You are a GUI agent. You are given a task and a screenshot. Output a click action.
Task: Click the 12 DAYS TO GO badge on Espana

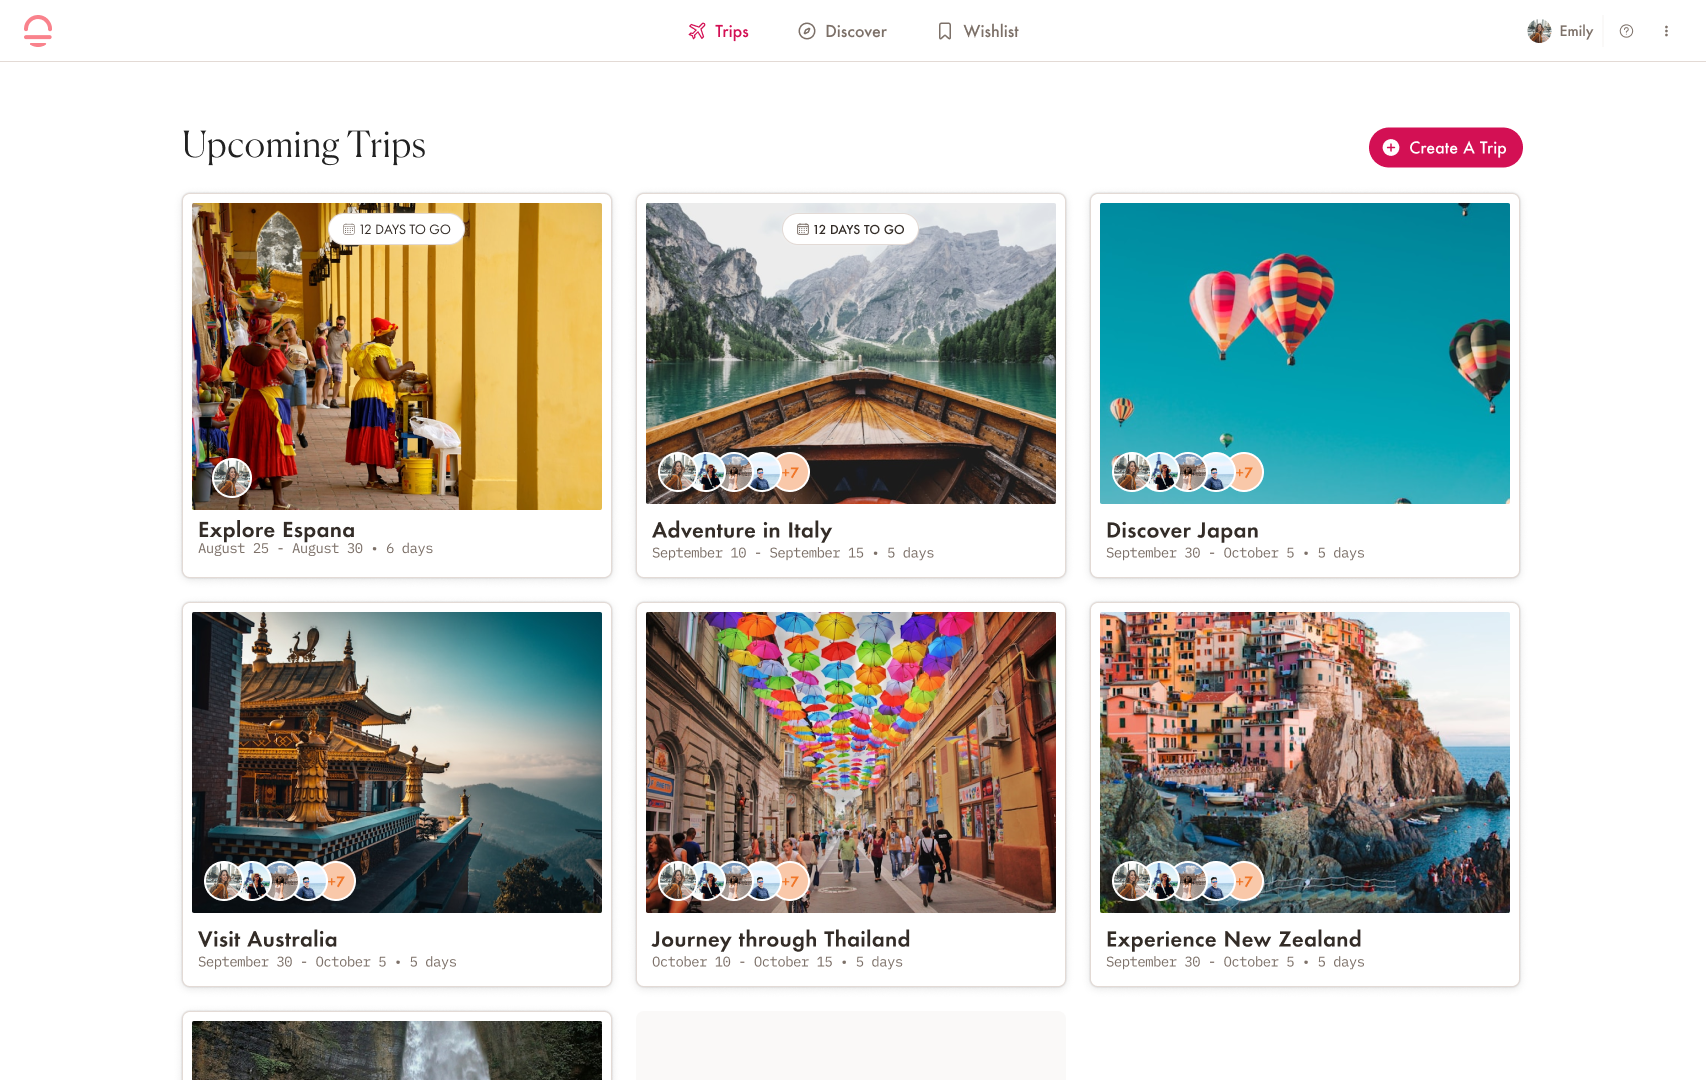pos(397,229)
